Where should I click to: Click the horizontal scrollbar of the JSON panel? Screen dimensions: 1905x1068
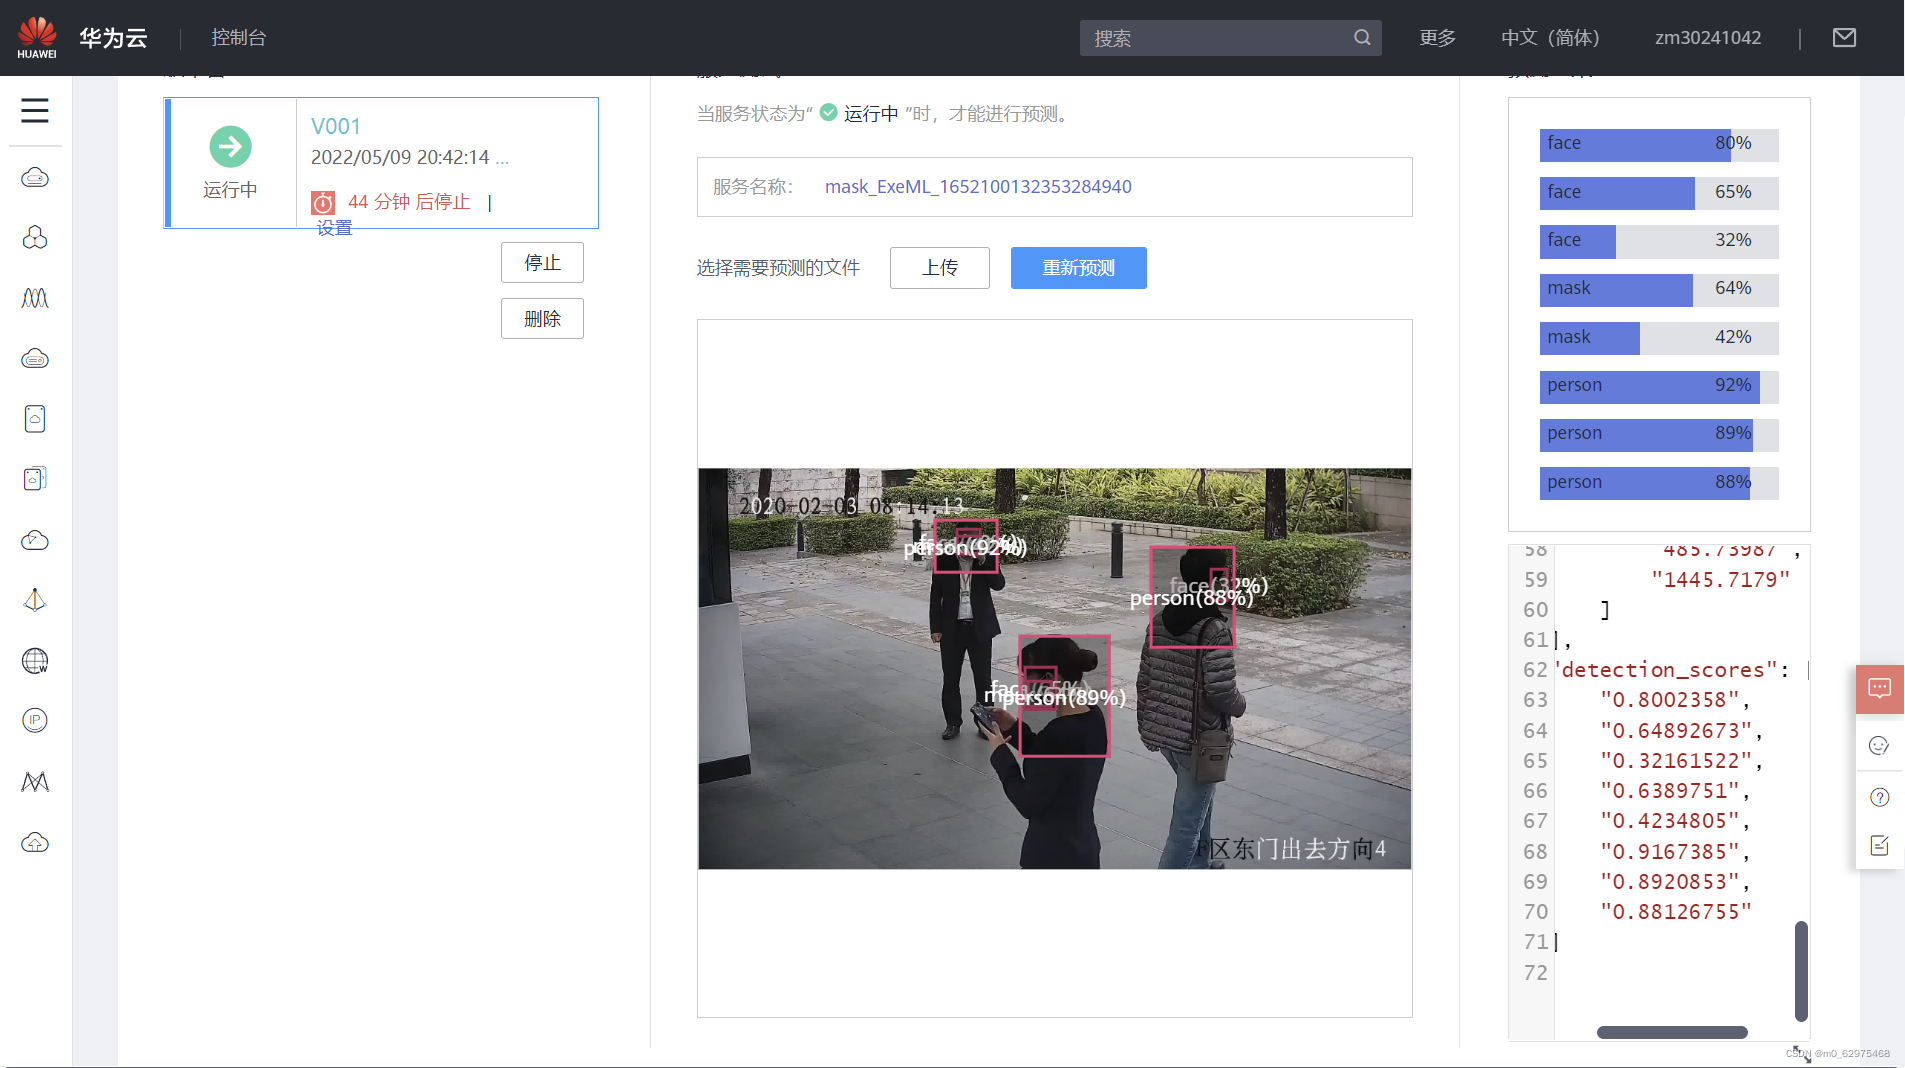pos(1672,1032)
